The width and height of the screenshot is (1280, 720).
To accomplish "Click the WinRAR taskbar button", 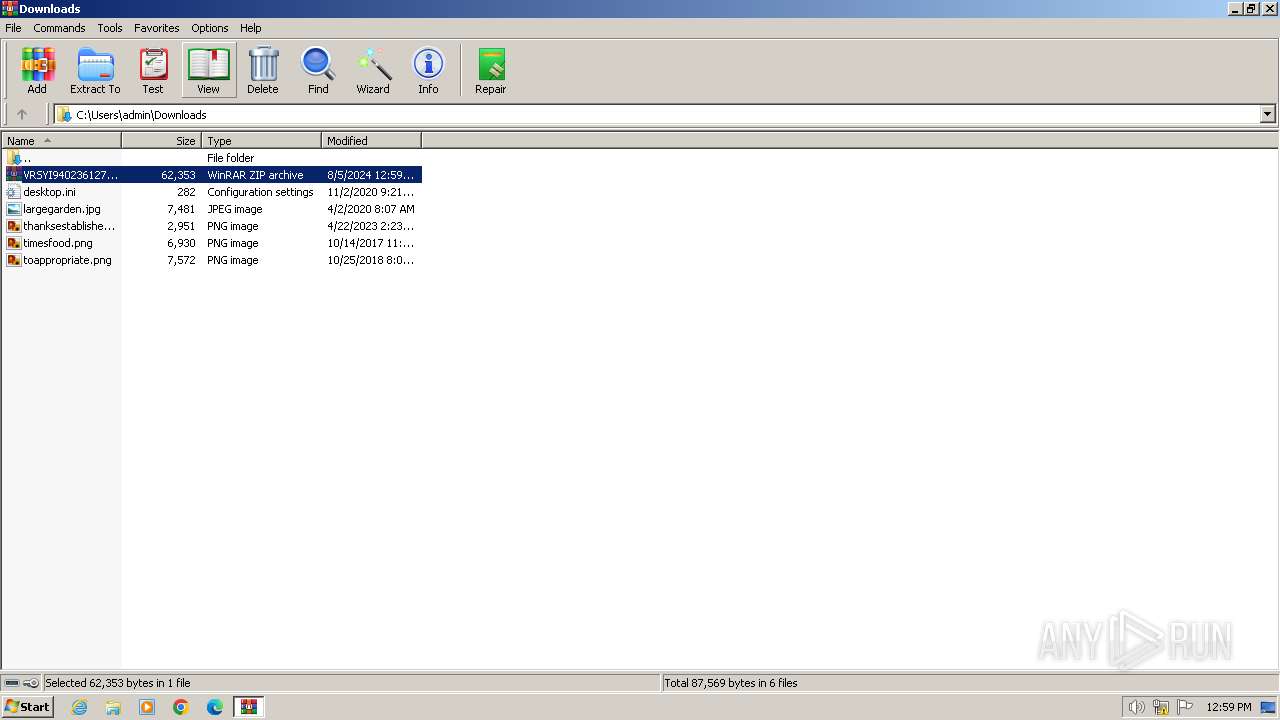I will 249,707.
